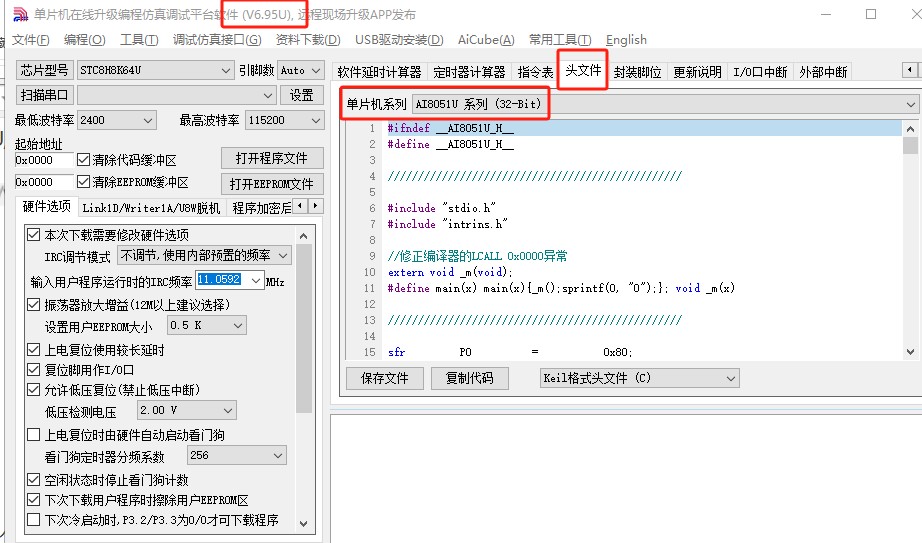Toggle 空闲状态时停止看门狗计数 checkbox
The height and width of the screenshot is (543, 922).
(x=34, y=480)
